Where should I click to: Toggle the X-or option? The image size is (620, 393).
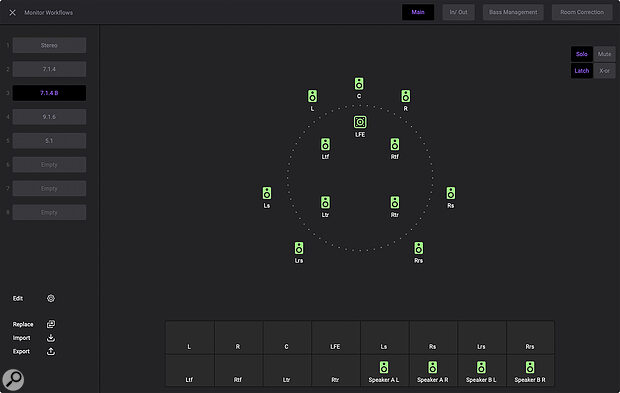604,71
